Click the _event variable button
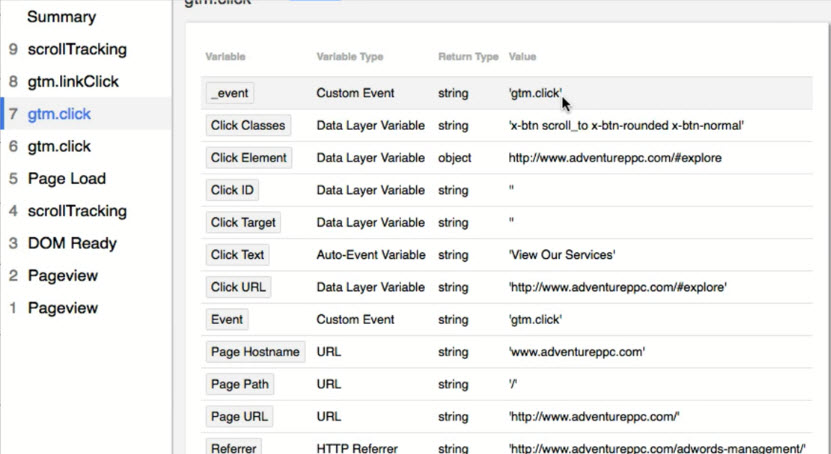This screenshot has width=831, height=454. (230, 93)
